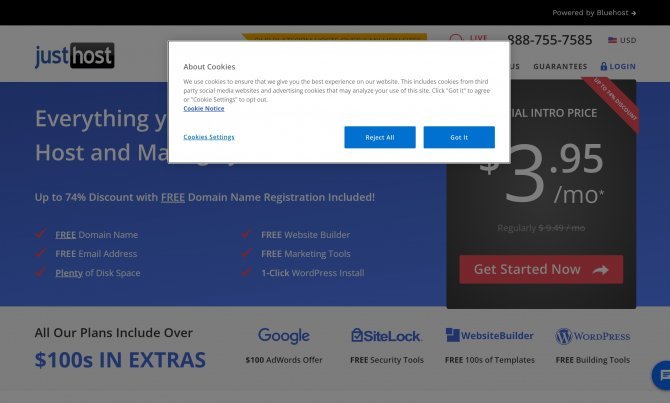Click the US flag icon

612,40
